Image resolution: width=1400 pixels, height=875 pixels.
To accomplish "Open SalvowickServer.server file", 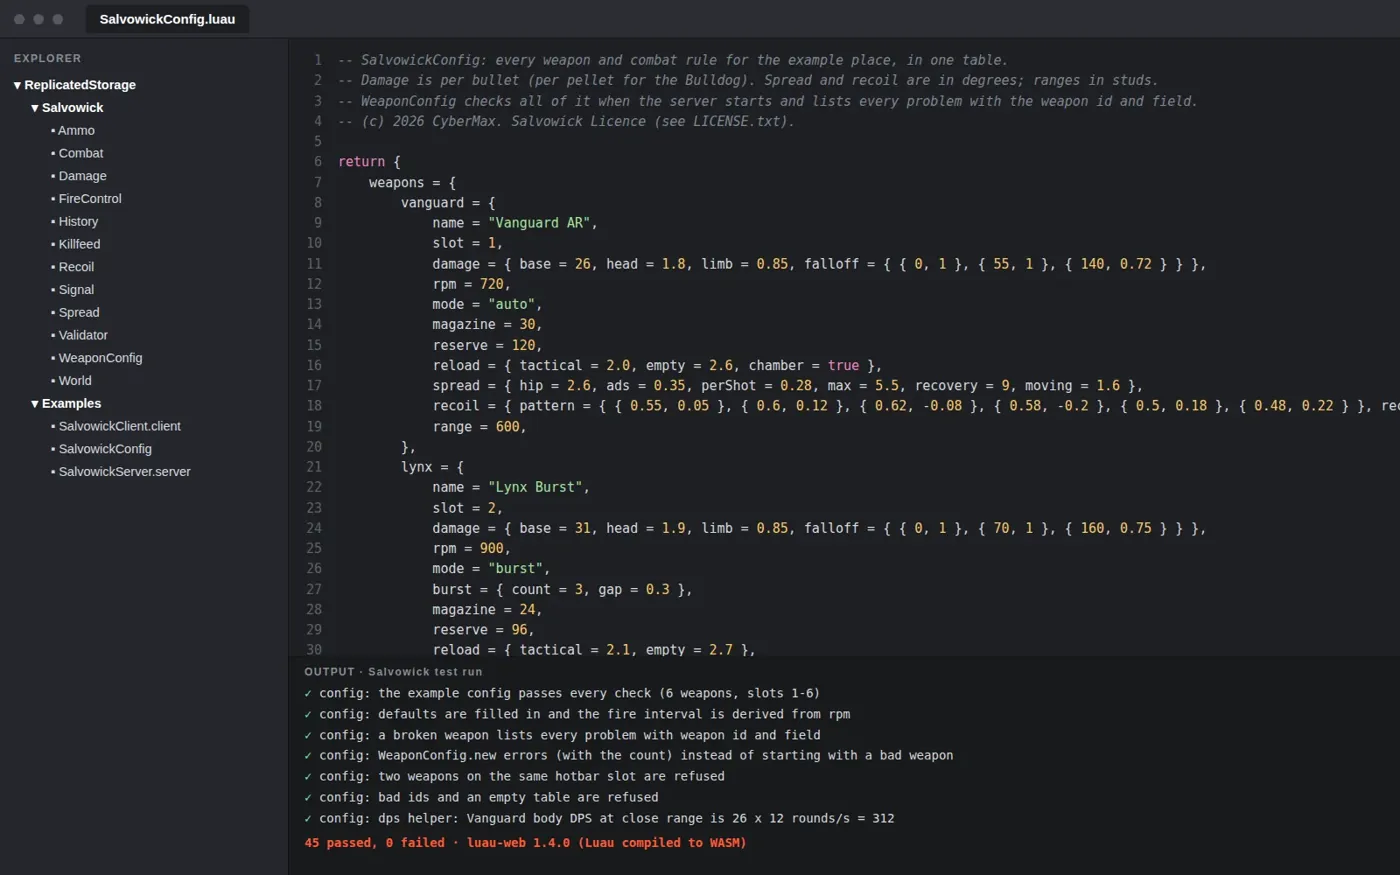I will tap(124, 472).
